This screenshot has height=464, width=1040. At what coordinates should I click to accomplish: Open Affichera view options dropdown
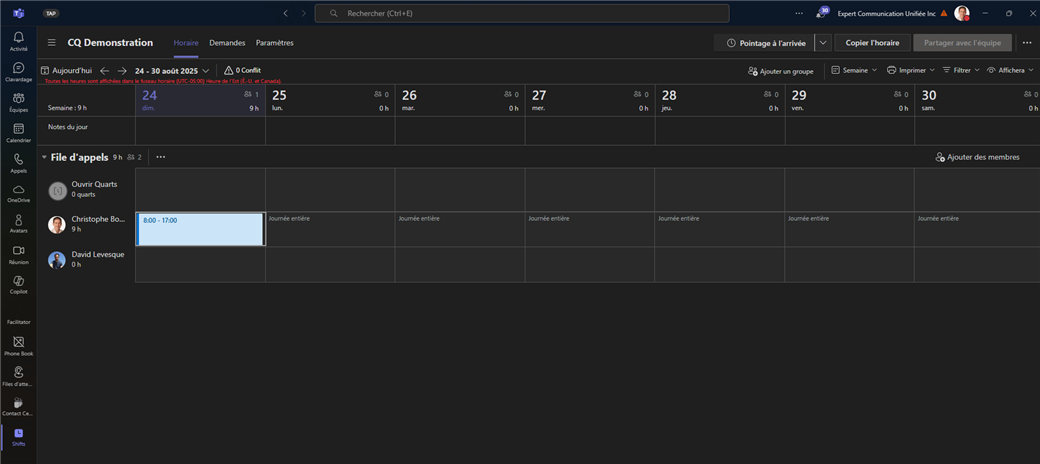(1010, 70)
